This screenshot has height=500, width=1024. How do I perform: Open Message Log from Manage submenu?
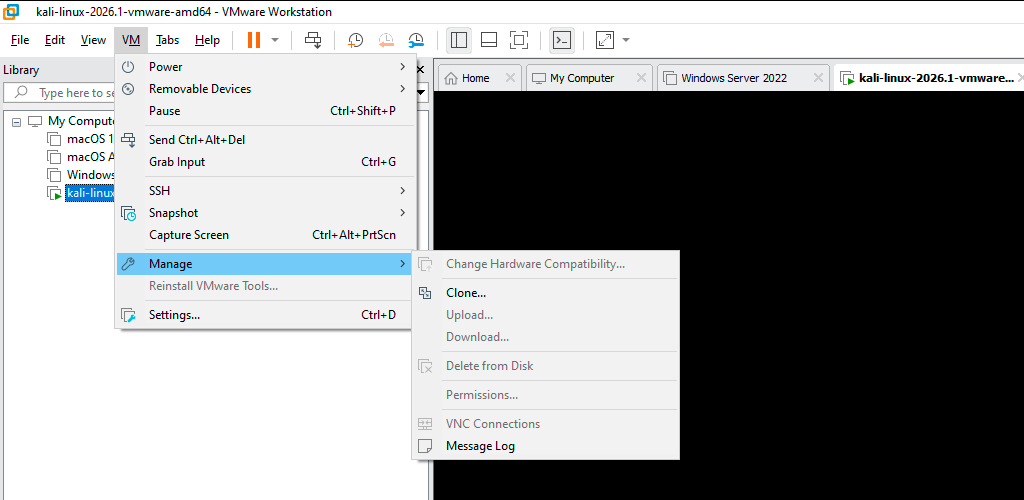pos(480,446)
